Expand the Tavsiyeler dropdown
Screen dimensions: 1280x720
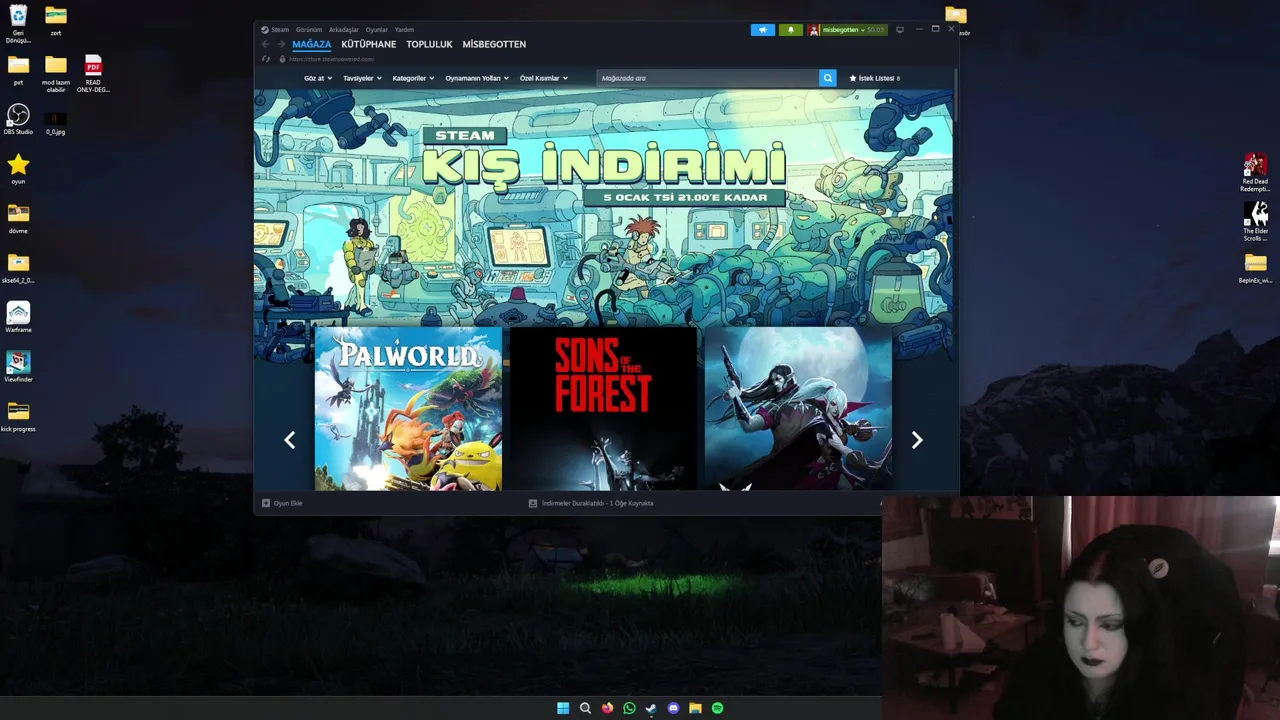point(362,78)
